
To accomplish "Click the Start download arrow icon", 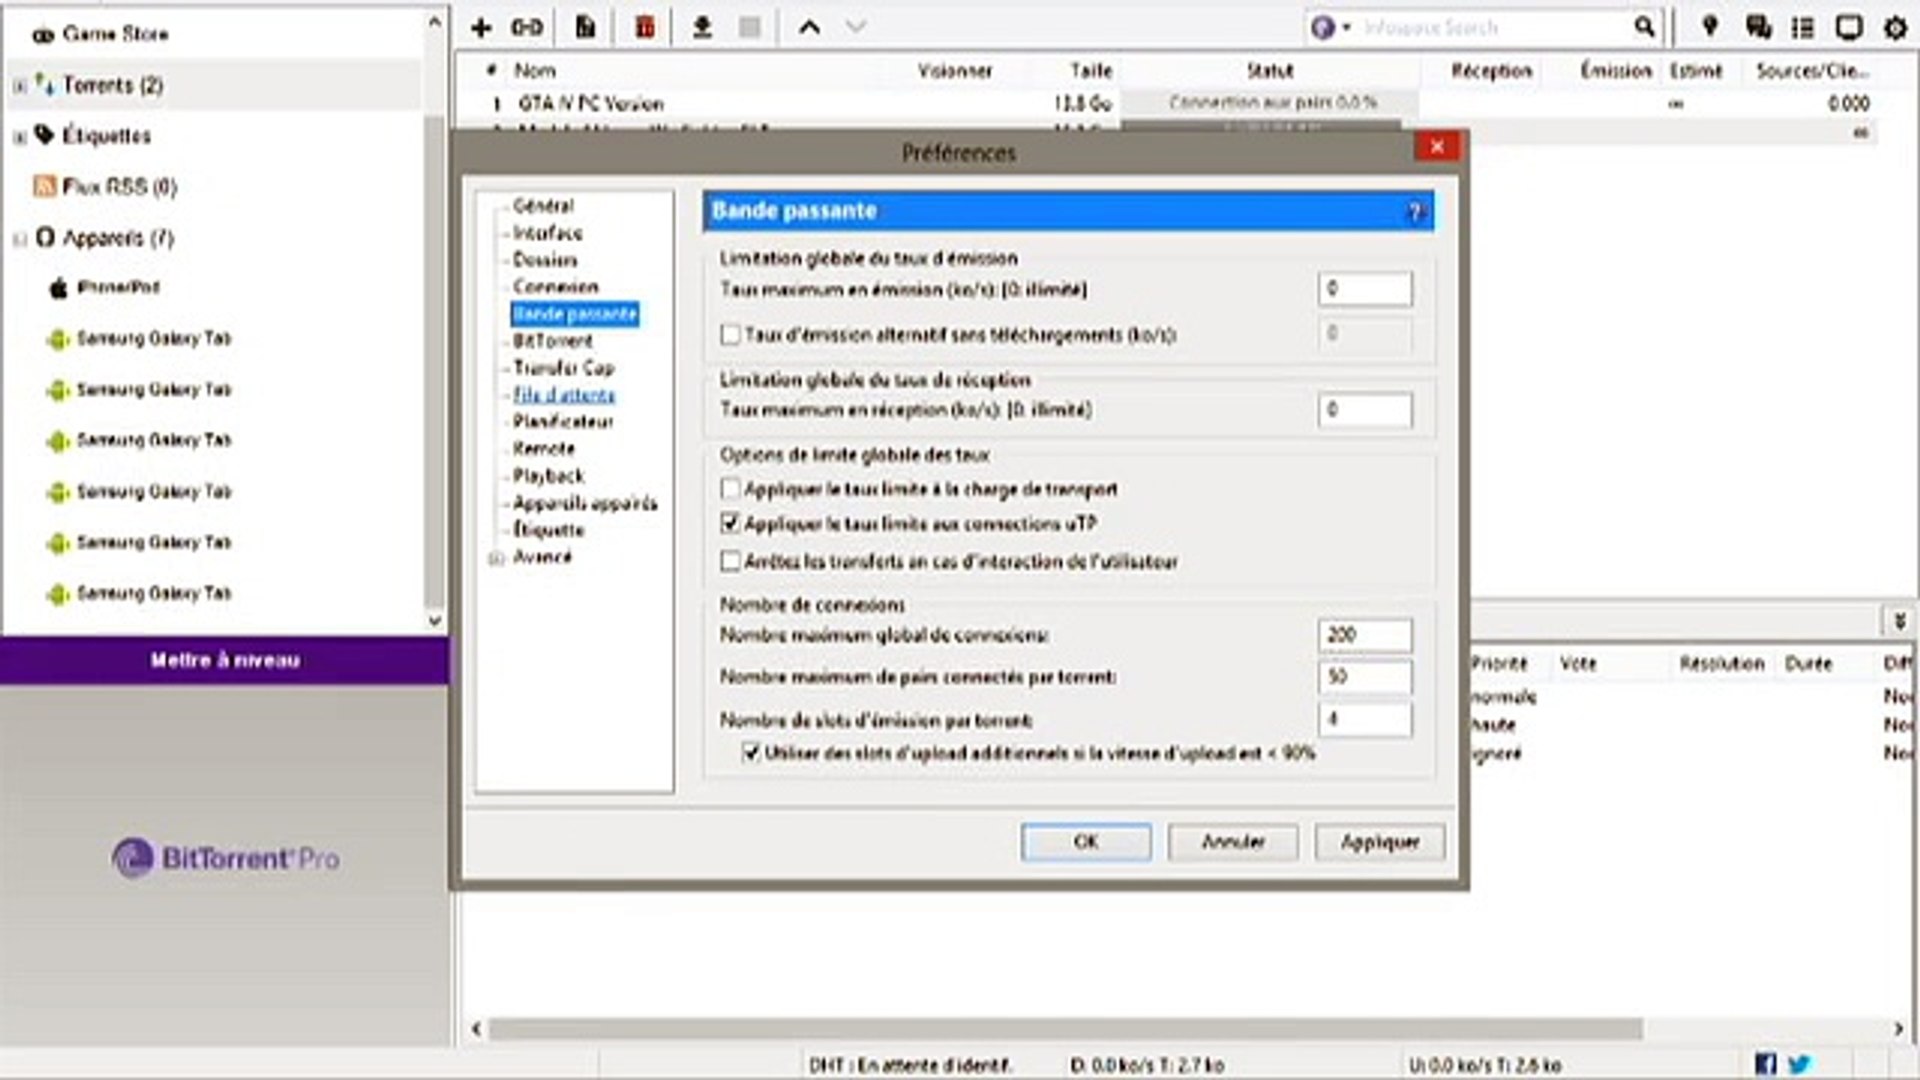I will (x=702, y=28).
